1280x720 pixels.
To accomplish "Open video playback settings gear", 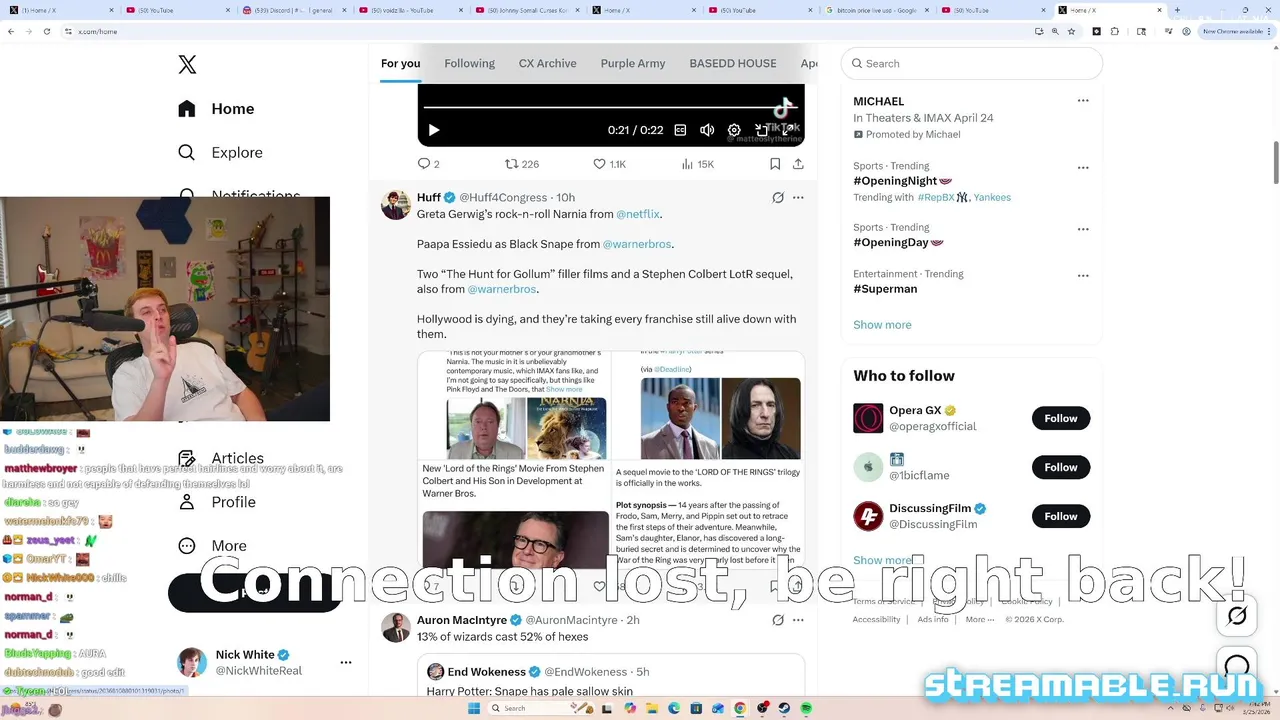I will (734, 130).
